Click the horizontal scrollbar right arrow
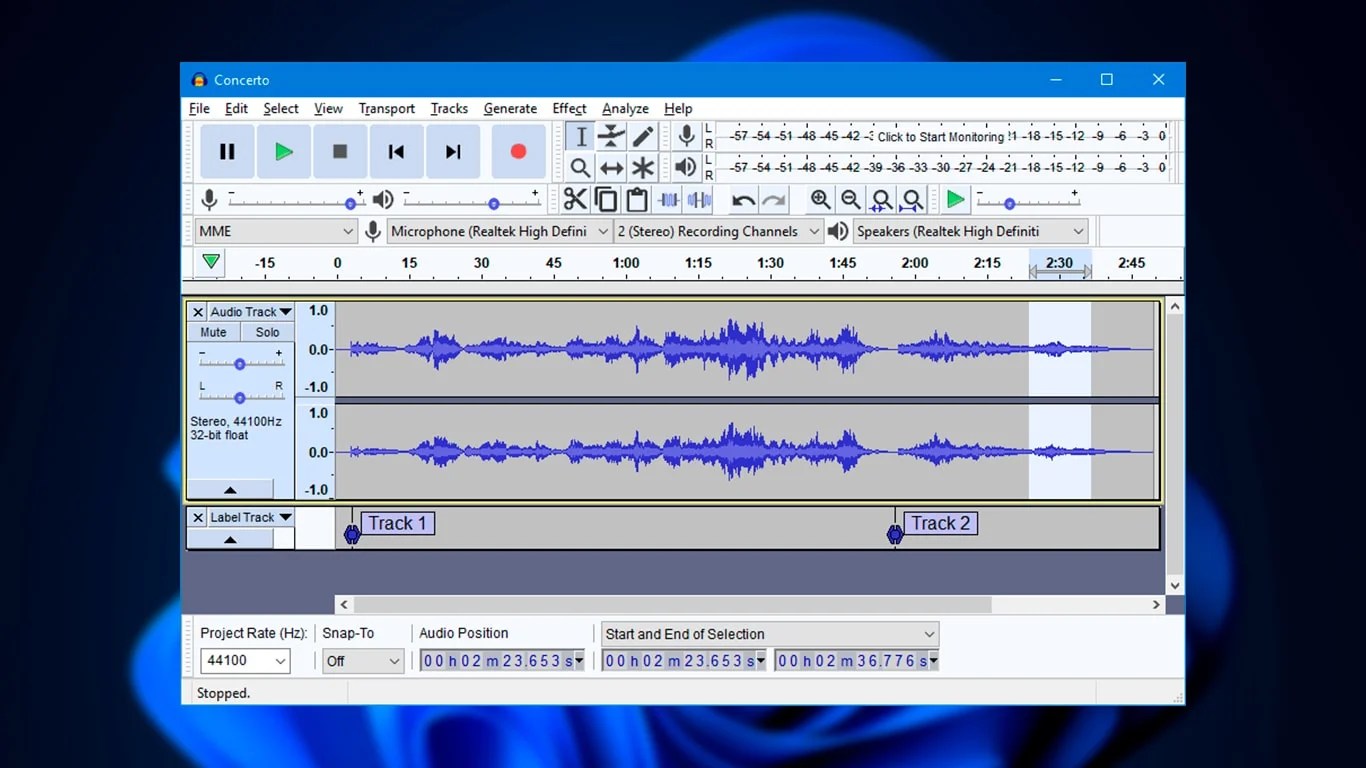The image size is (1366, 768). point(1156,604)
